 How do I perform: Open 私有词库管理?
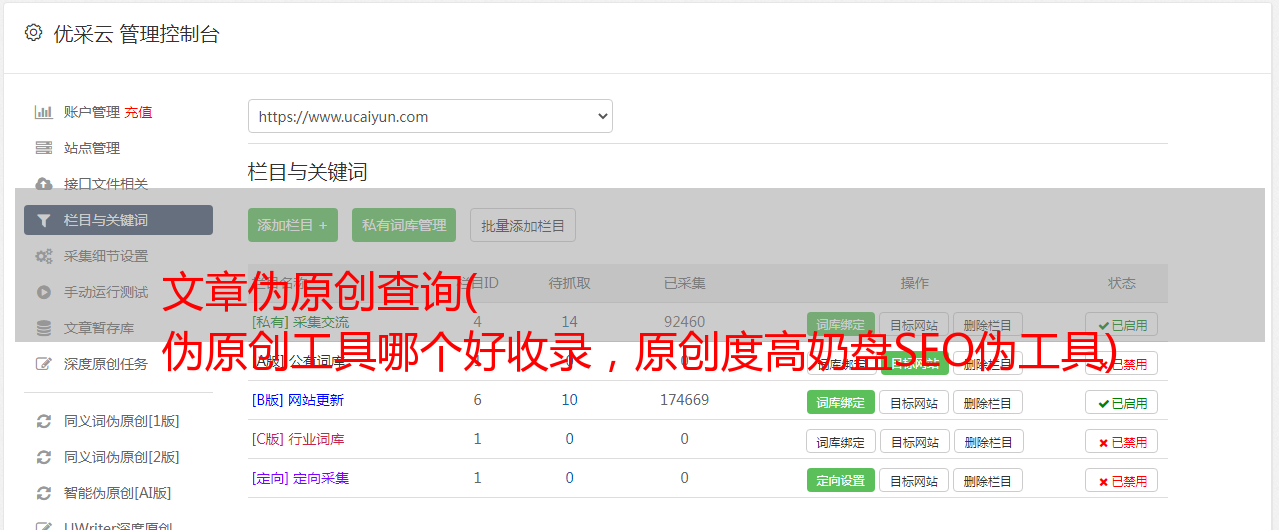tap(404, 225)
